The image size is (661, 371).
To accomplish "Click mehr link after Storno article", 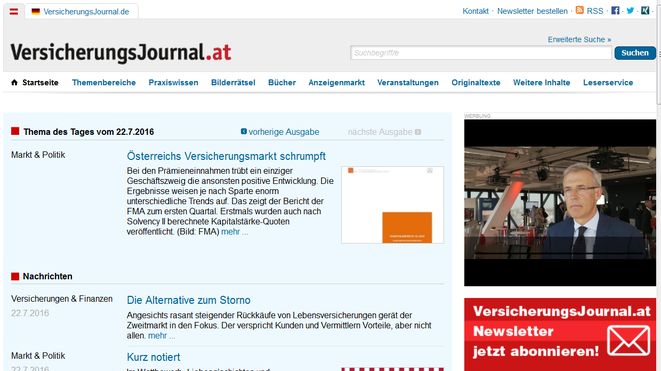I will click(x=161, y=336).
